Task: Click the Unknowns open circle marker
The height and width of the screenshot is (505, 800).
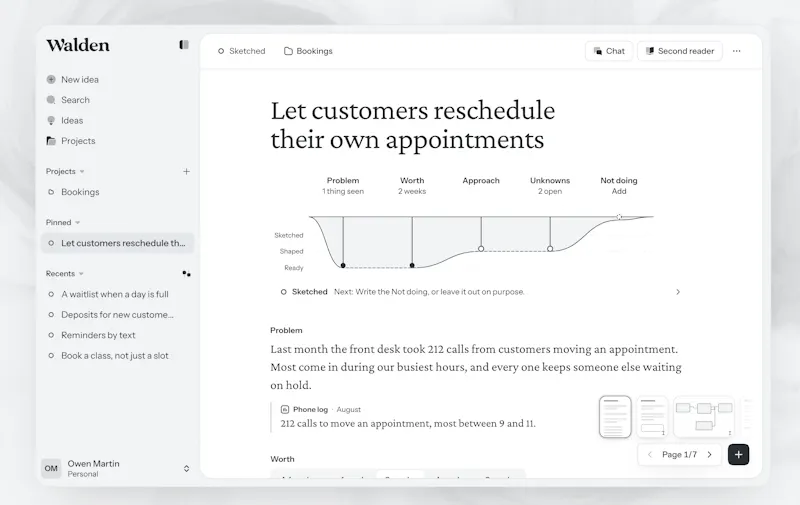Action: tap(550, 249)
